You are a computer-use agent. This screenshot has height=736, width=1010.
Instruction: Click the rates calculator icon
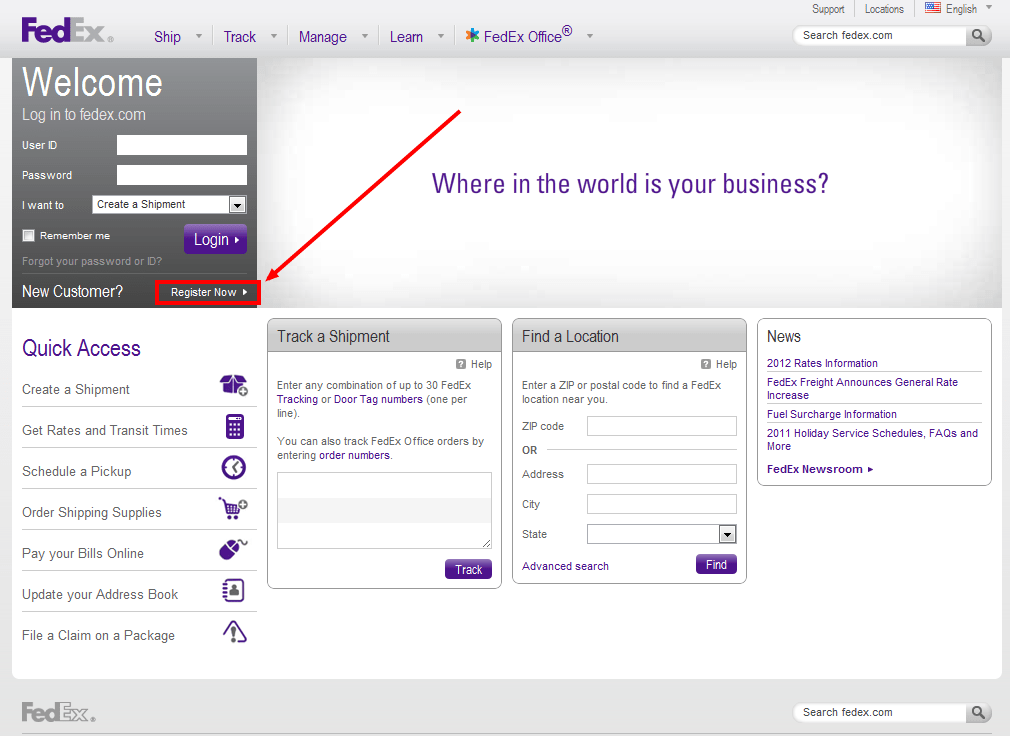234,426
